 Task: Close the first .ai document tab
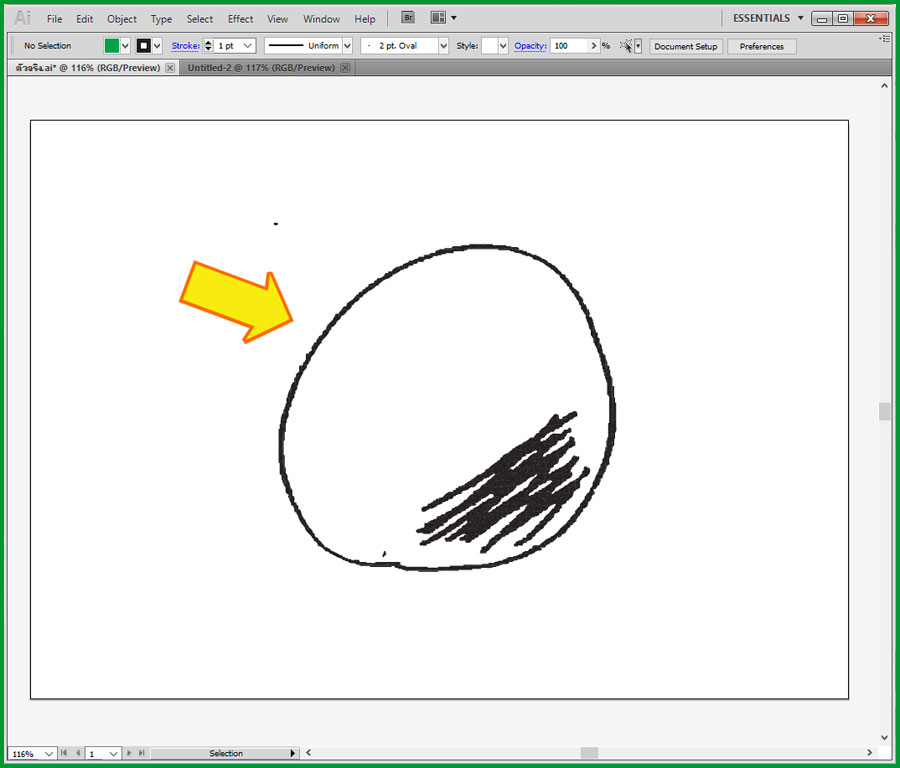(x=170, y=68)
